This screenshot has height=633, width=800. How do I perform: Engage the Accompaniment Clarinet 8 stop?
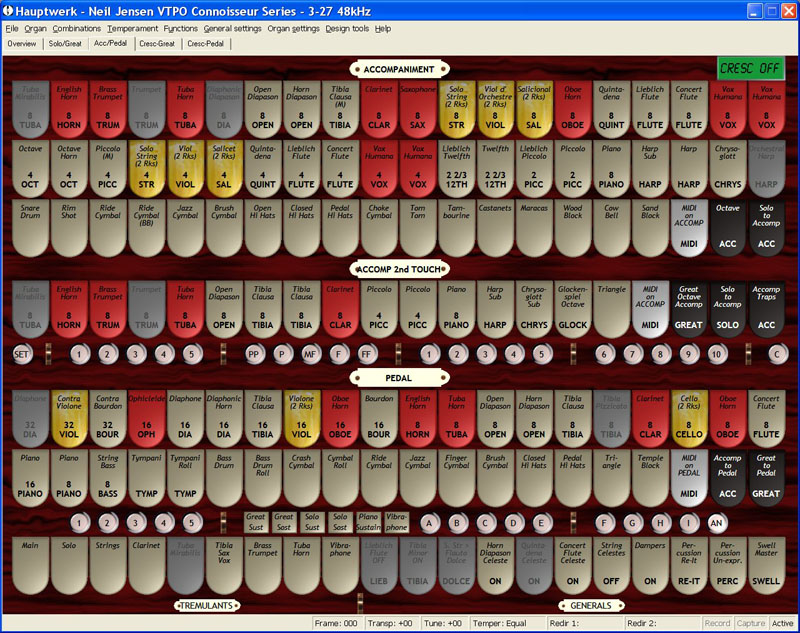379,109
